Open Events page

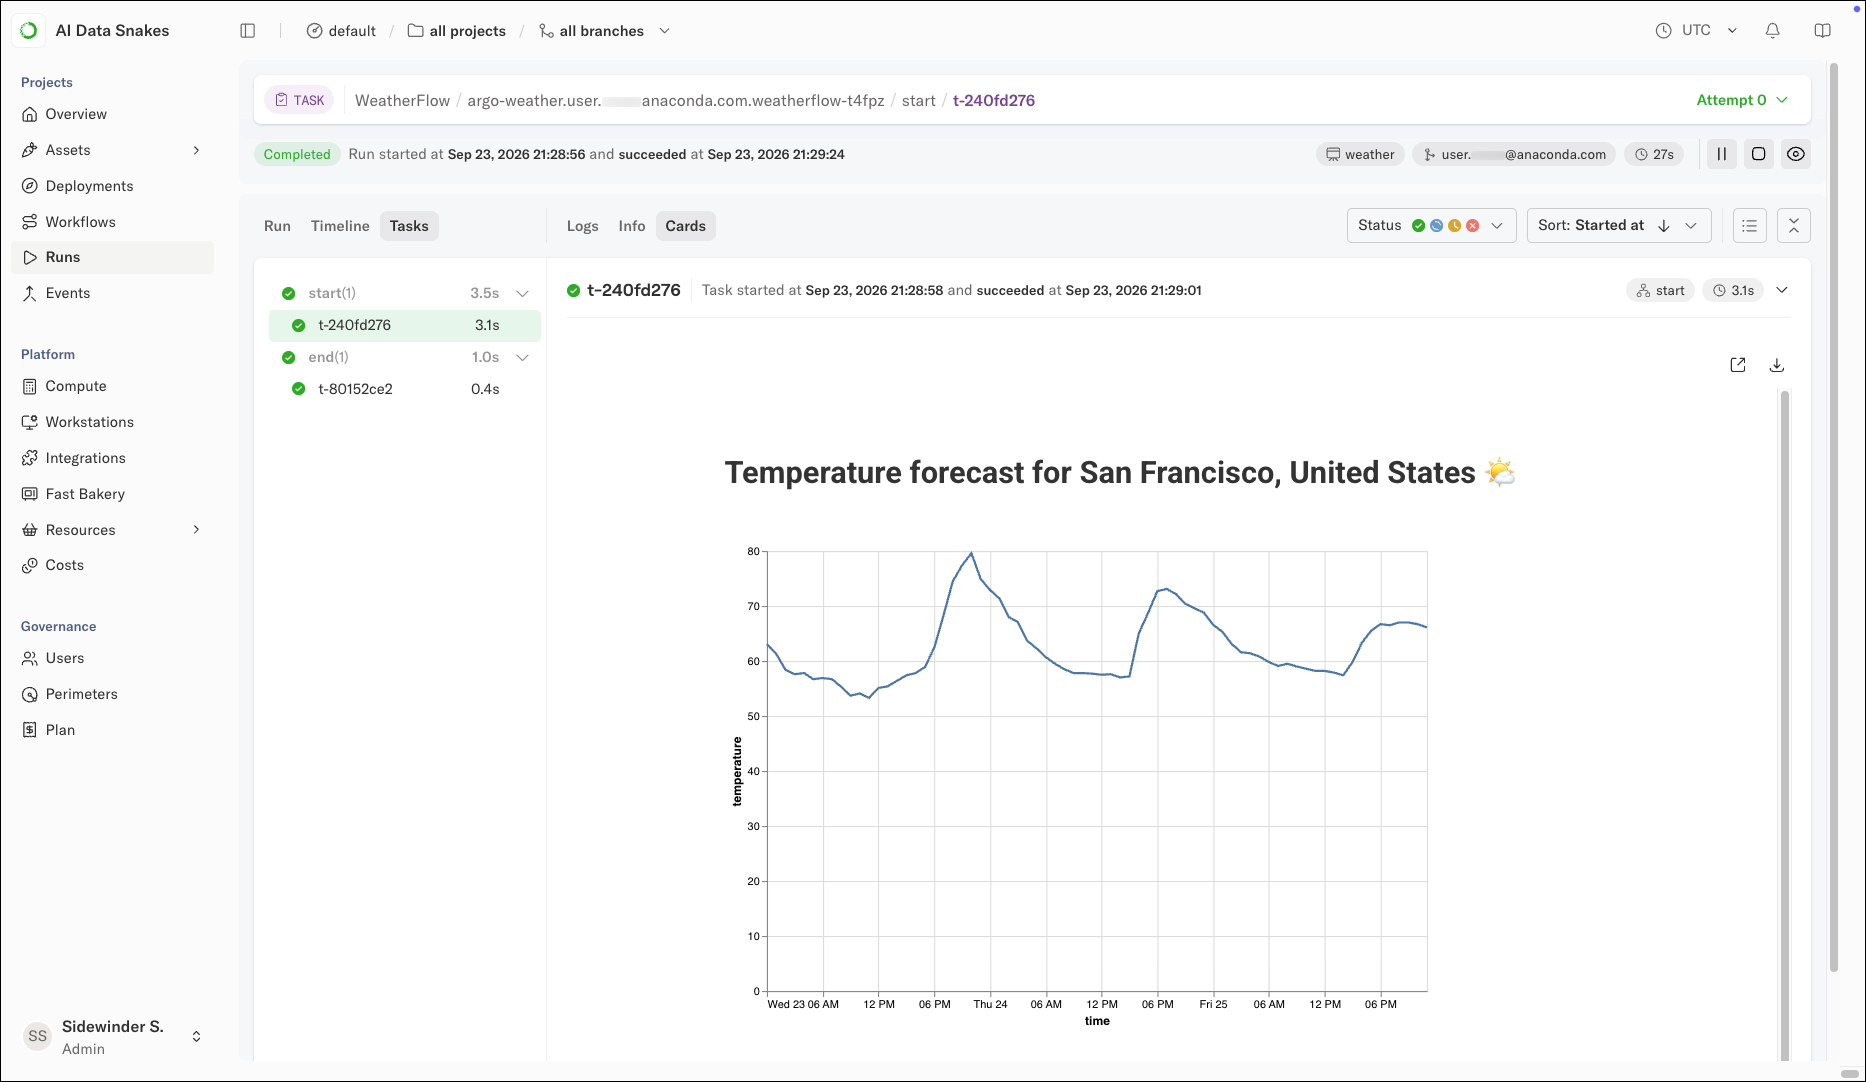(x=113, y=293)
